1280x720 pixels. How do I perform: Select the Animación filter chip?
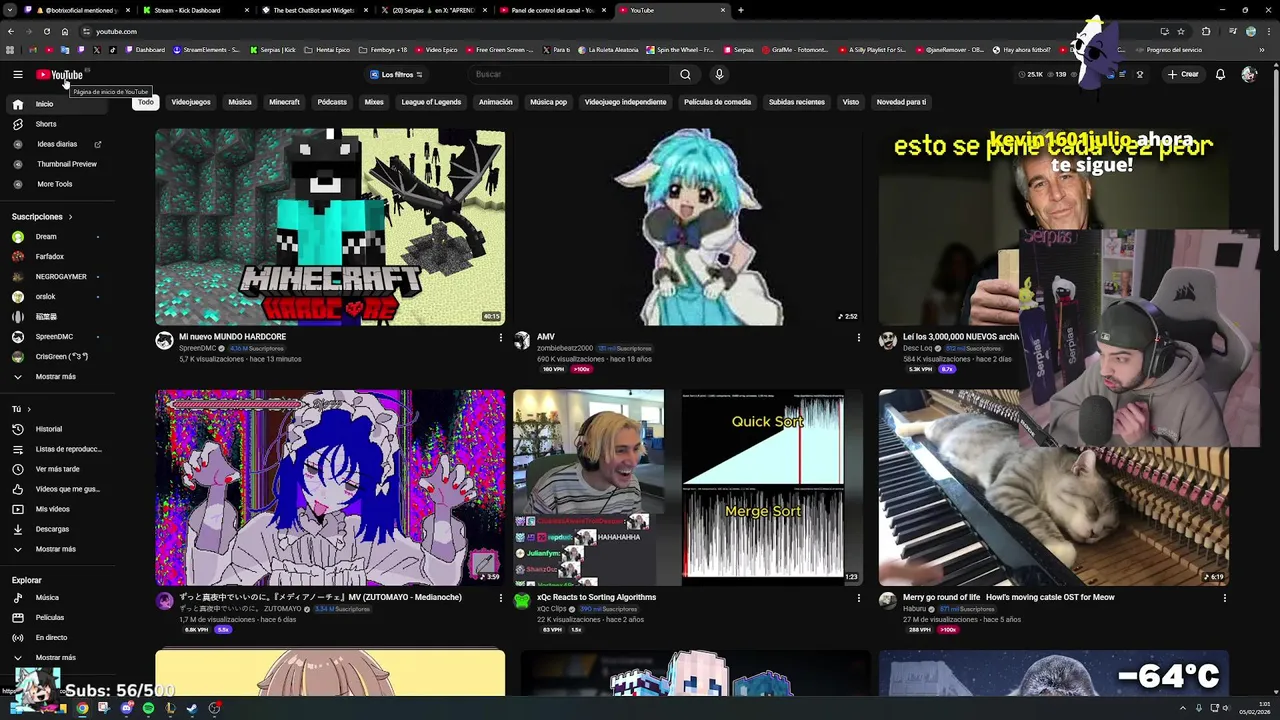point(495,102)
